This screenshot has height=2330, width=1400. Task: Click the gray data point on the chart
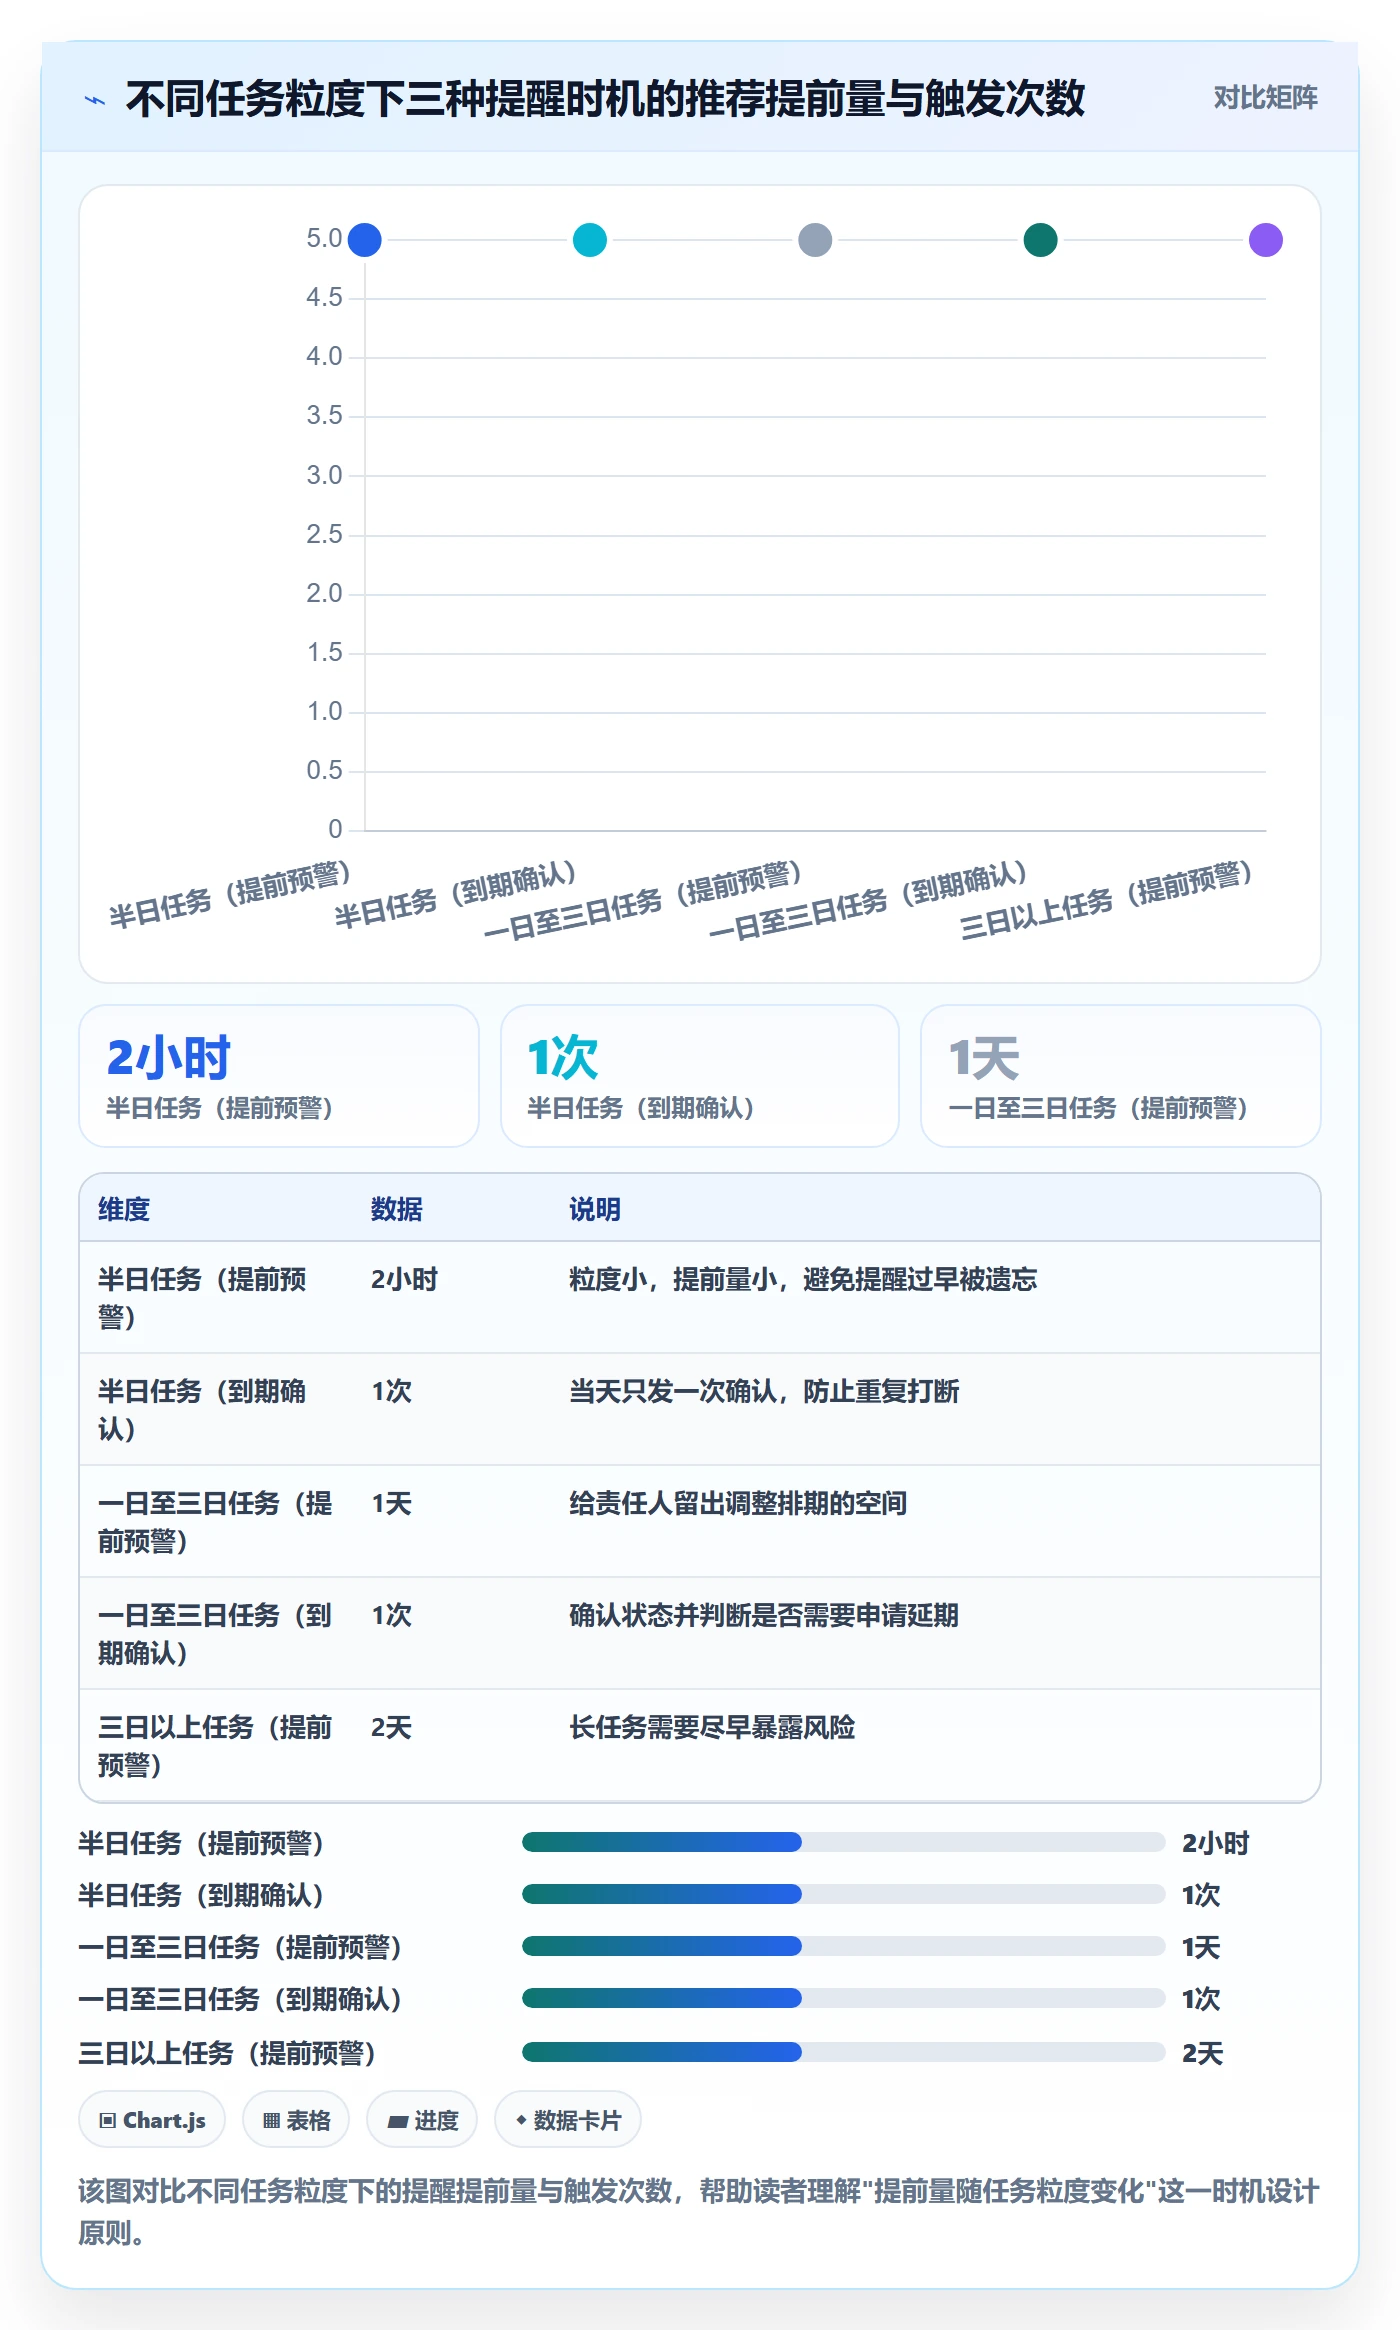(815, 240)
